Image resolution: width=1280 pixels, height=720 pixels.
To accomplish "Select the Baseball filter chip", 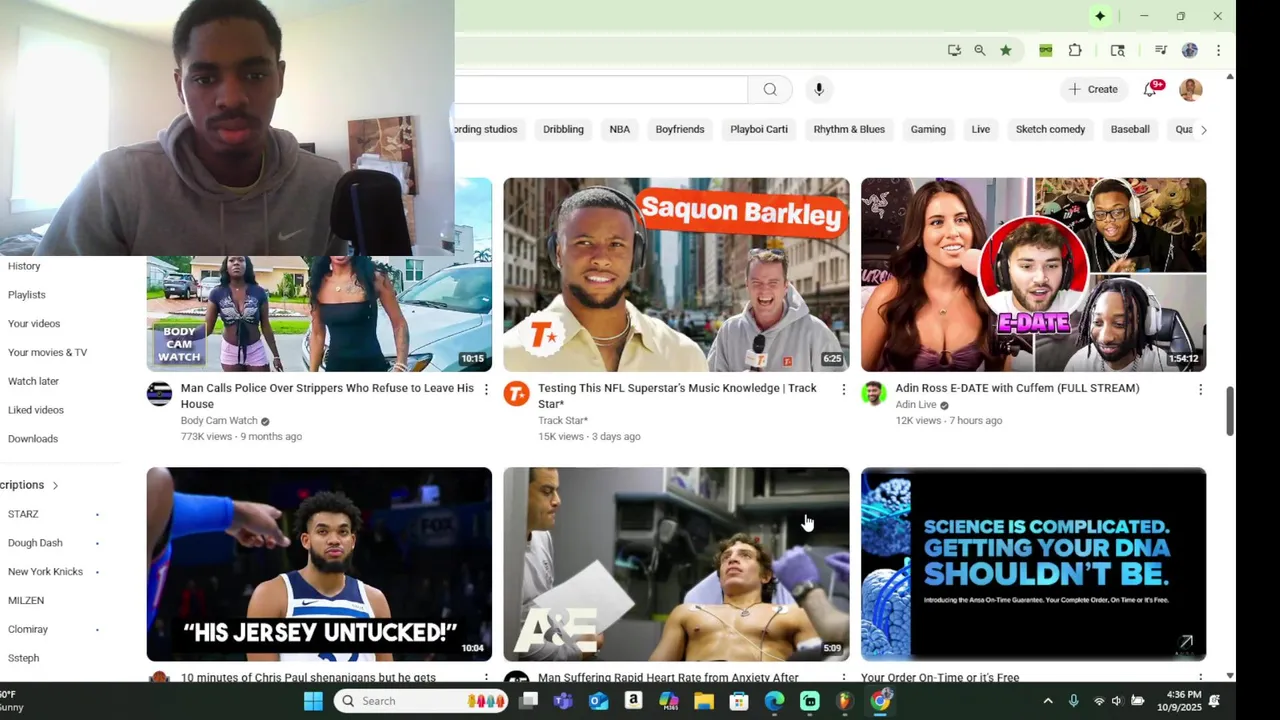I will [x=1130, y=129].
